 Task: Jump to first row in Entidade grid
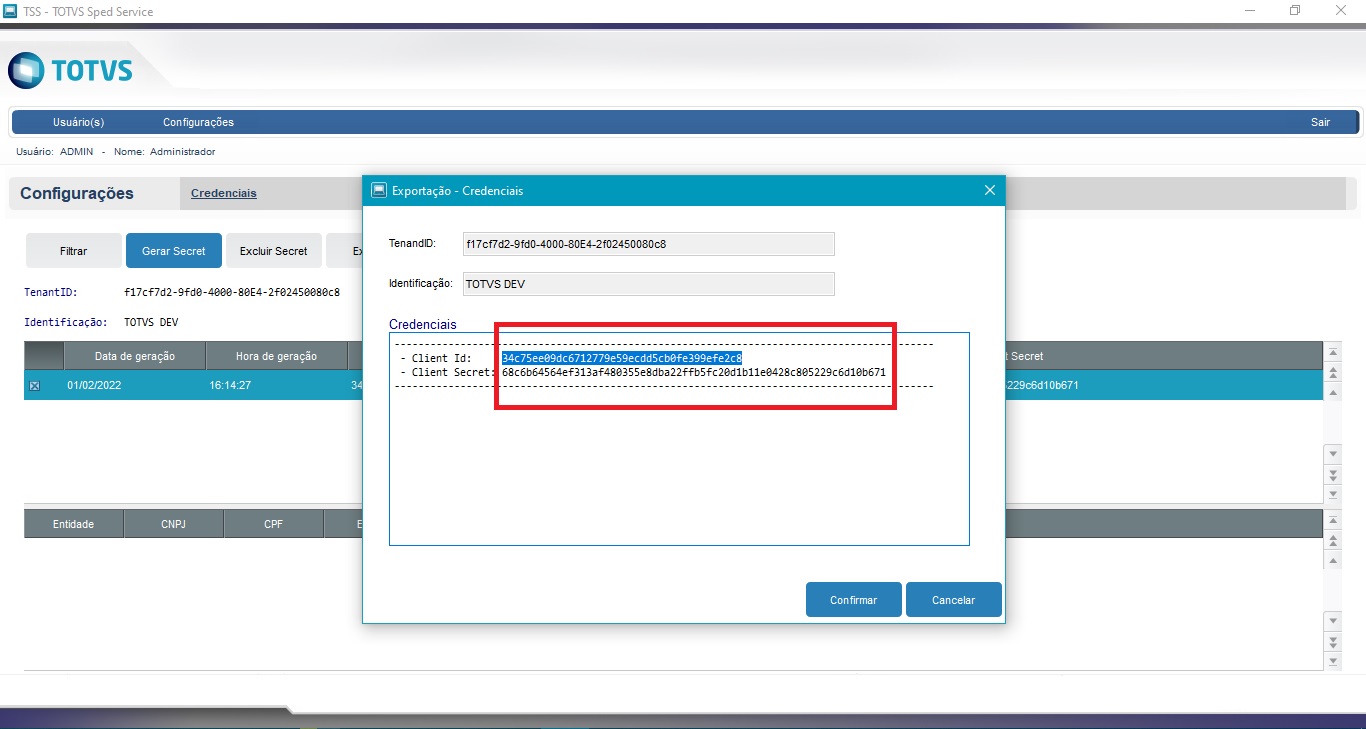point(1332,520)
